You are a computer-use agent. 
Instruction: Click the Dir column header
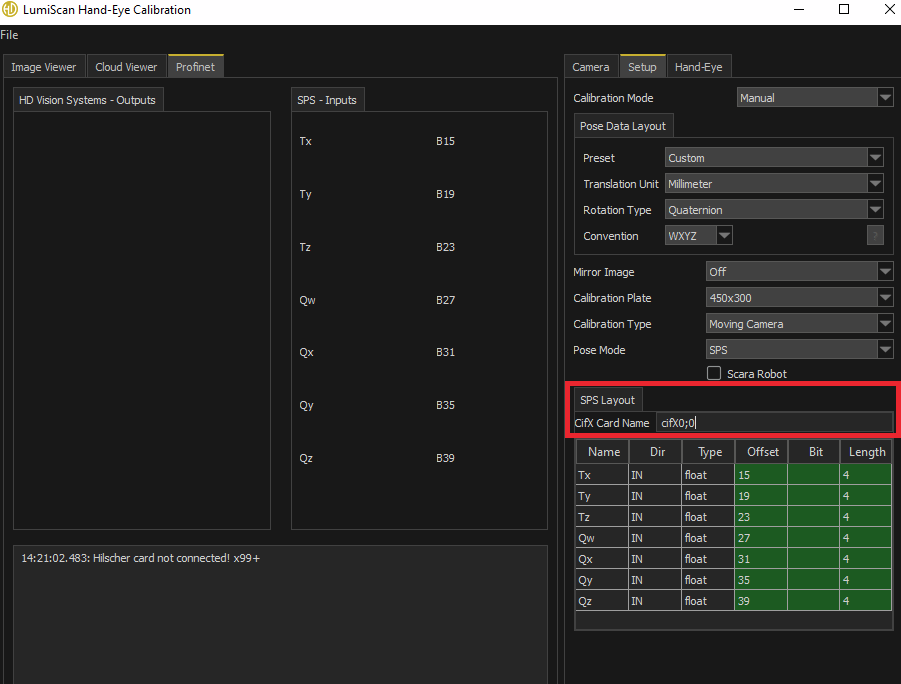656,452
